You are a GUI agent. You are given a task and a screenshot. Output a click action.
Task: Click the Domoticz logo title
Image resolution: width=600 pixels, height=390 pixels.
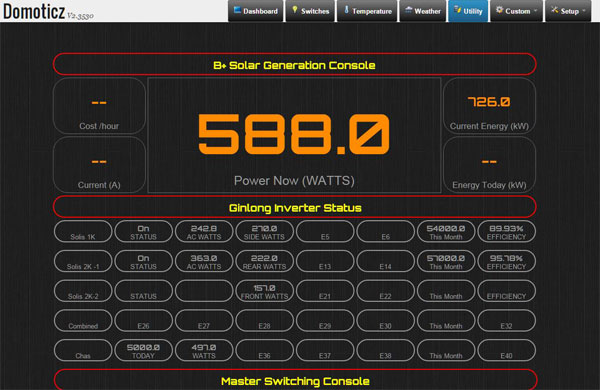point(34,11)
